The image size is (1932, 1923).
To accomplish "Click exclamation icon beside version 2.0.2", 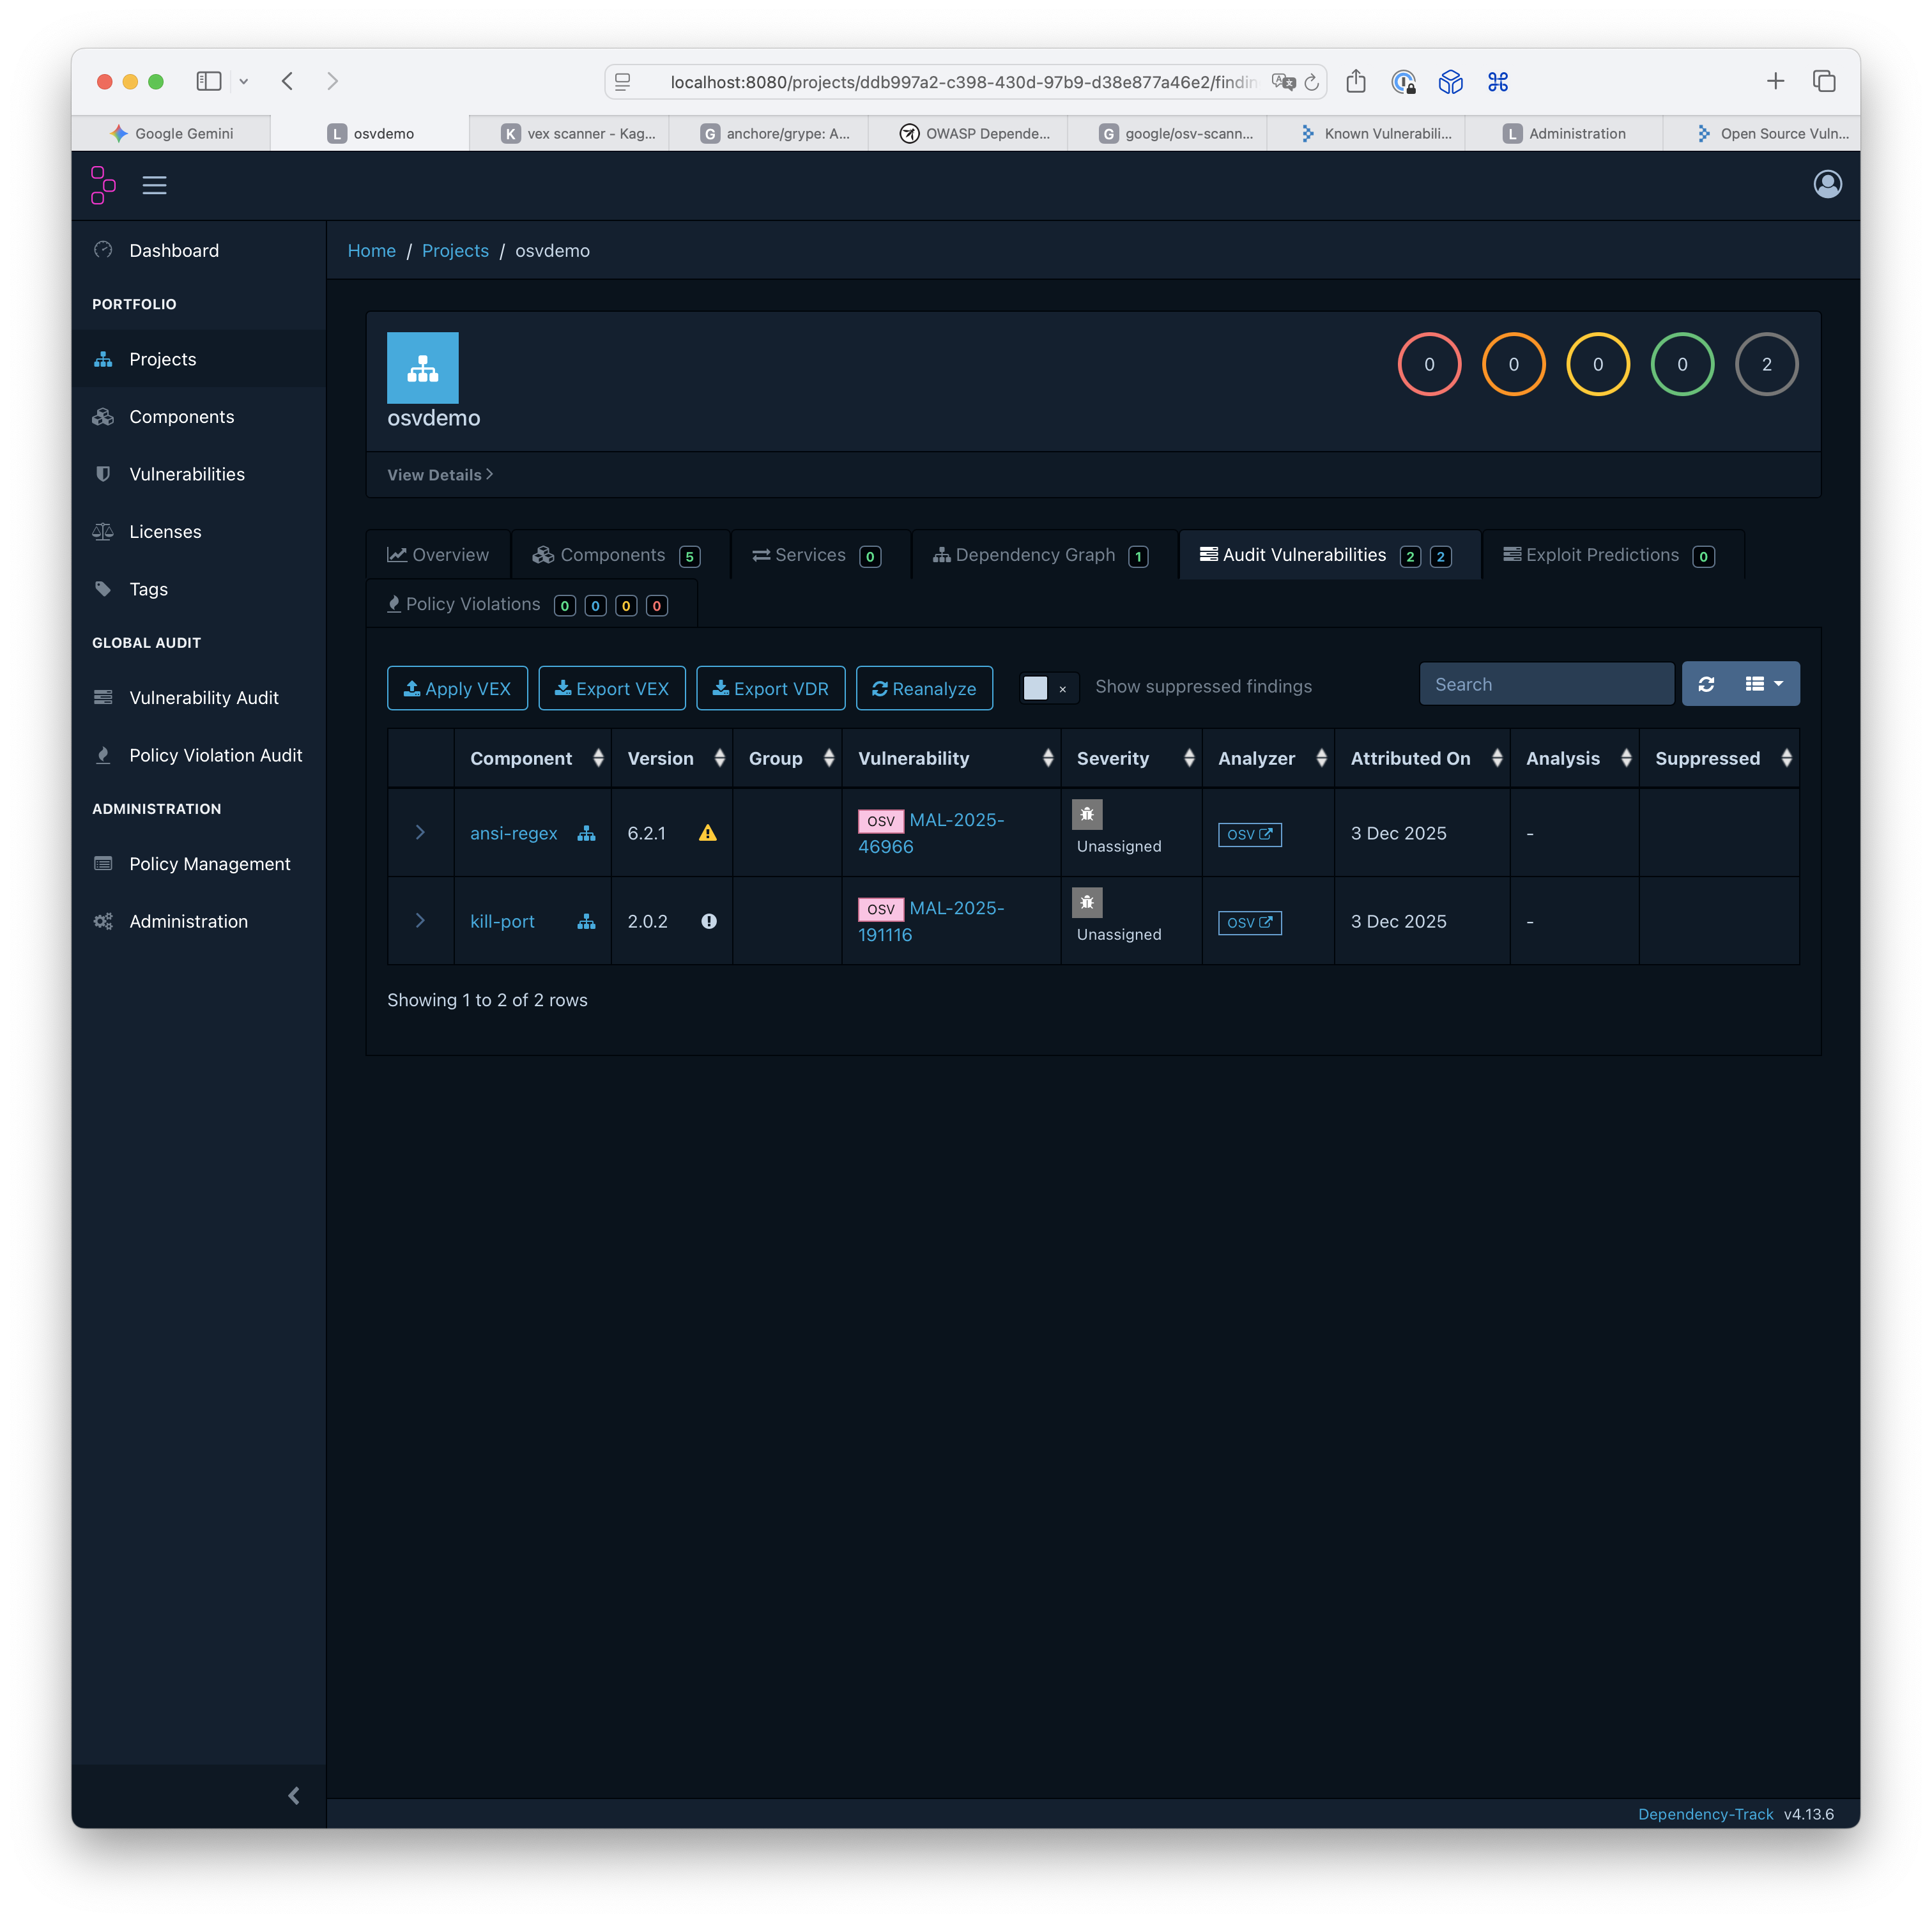I will [x=708, y=921].
